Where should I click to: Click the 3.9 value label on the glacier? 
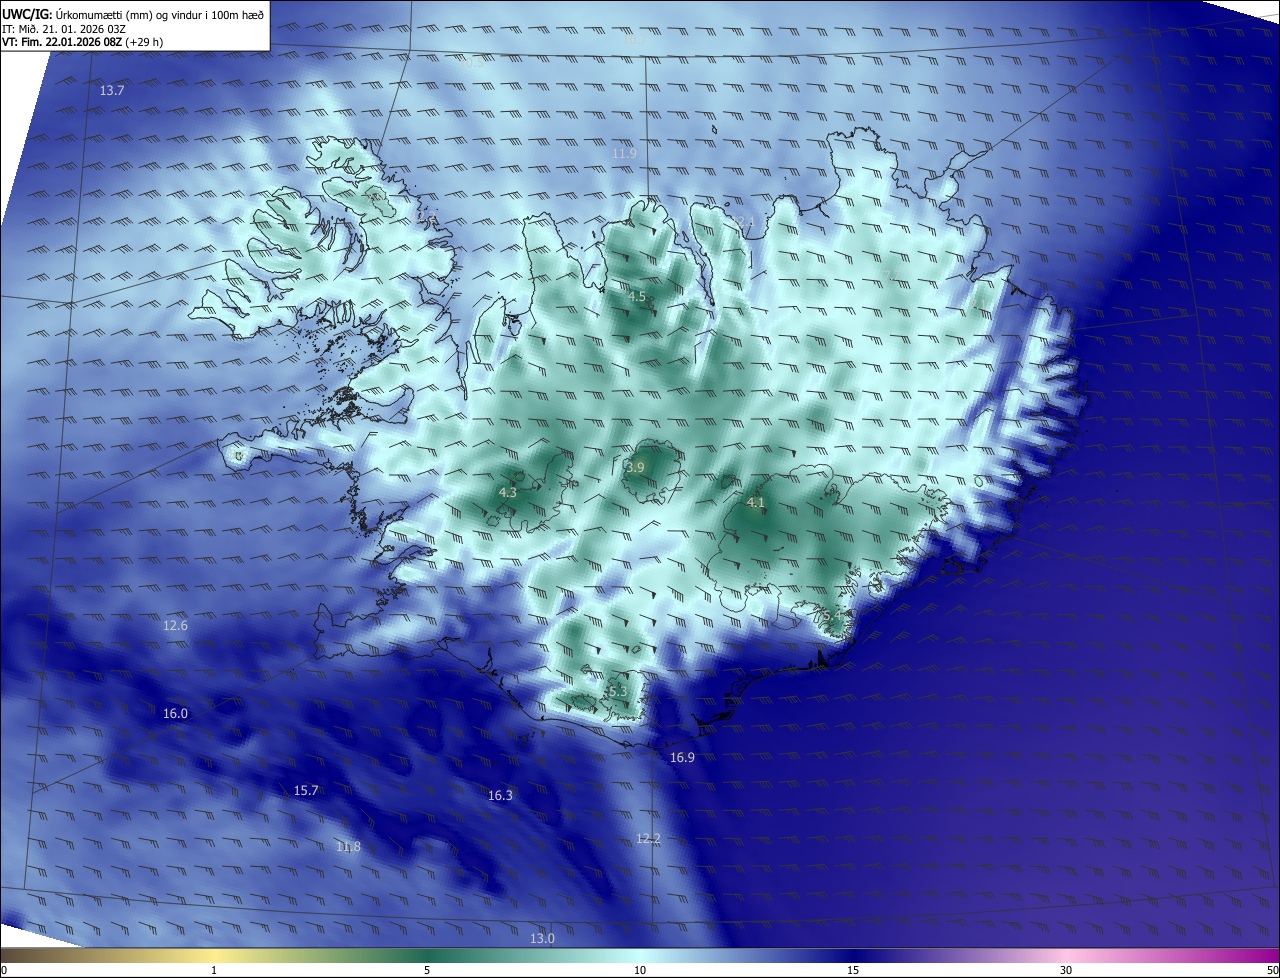[x=635, y=467]
